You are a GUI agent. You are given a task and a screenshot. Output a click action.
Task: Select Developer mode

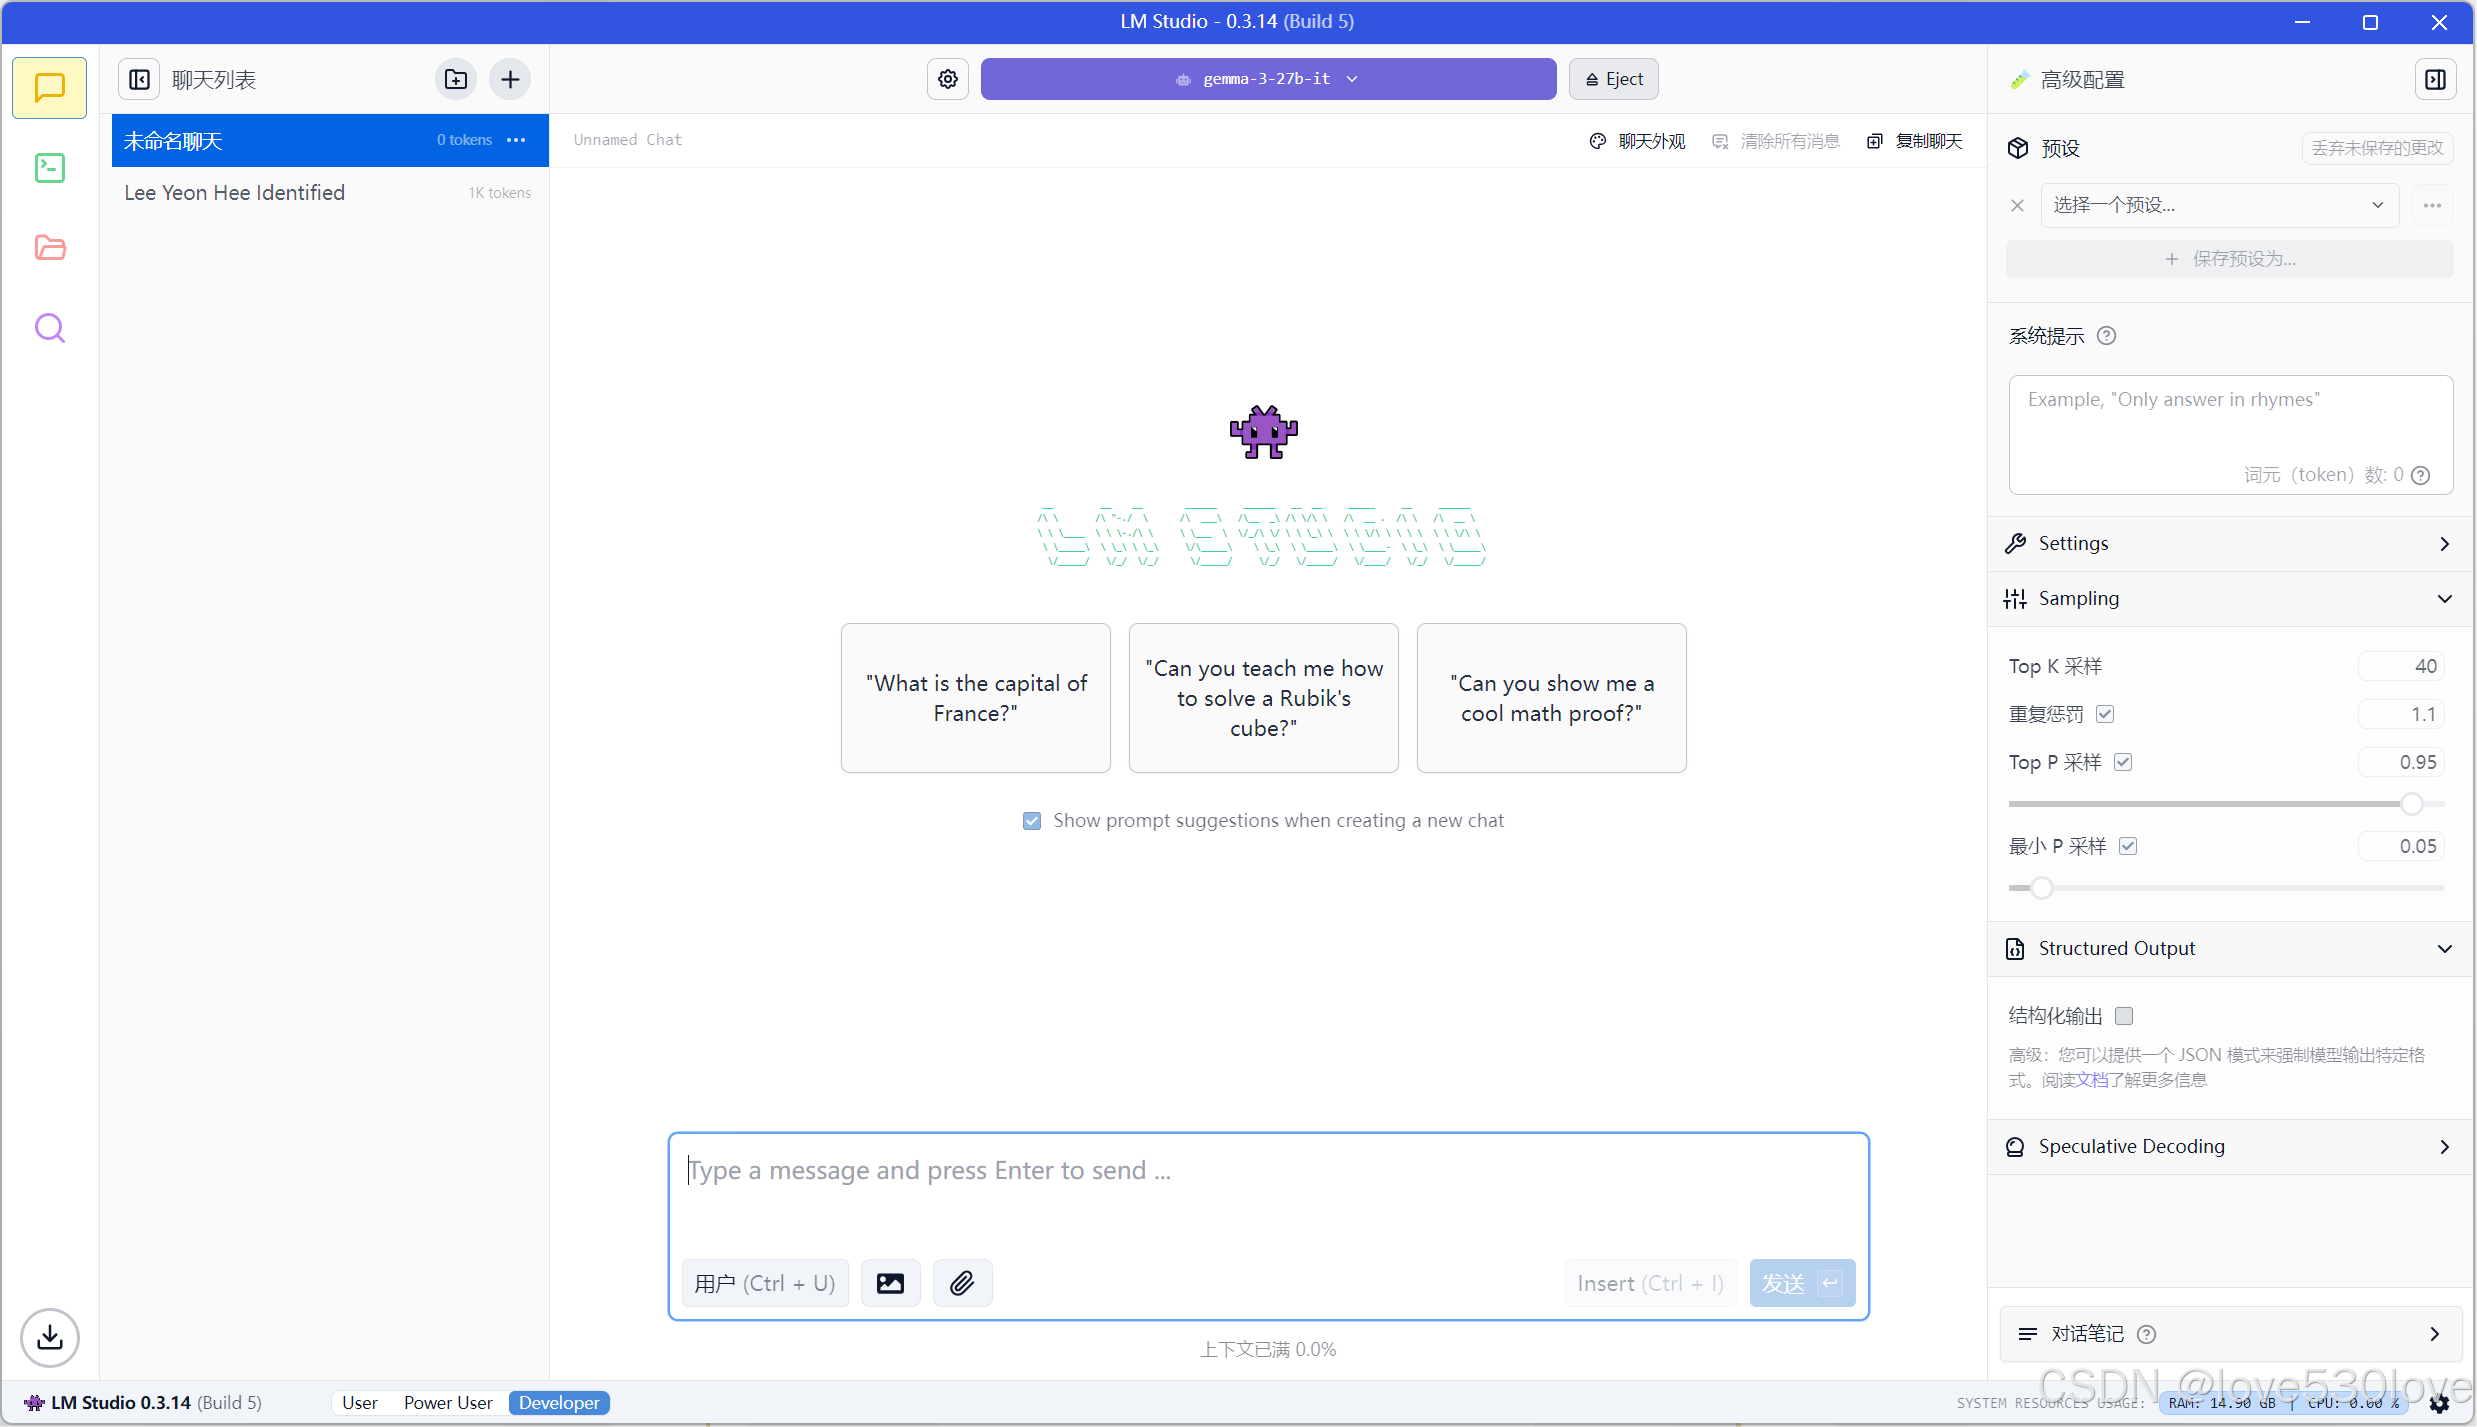[x=559, y=1403]
